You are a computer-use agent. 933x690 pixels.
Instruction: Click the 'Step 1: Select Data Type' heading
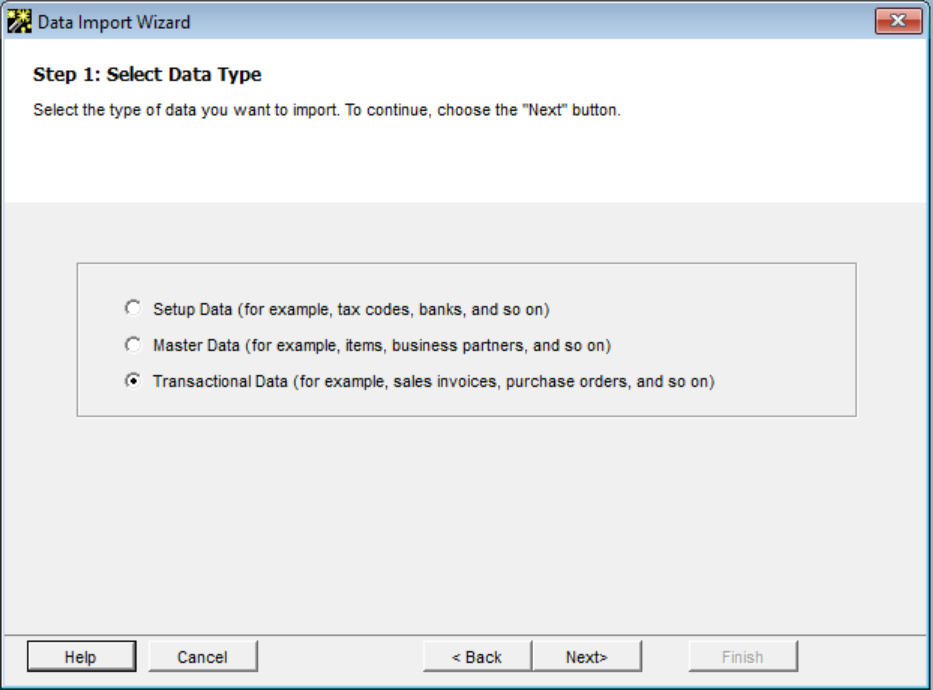click(147, 74)
